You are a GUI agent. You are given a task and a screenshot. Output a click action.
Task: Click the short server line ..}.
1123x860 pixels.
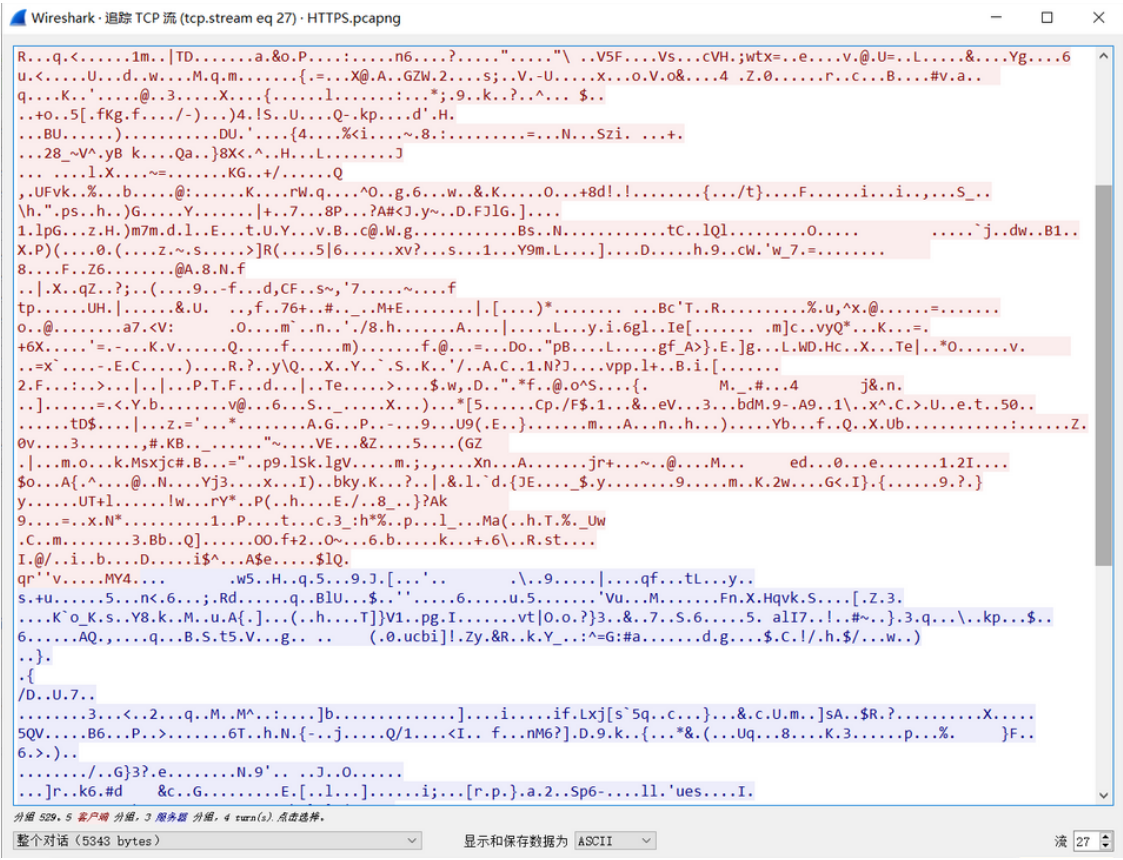point(34,656)
